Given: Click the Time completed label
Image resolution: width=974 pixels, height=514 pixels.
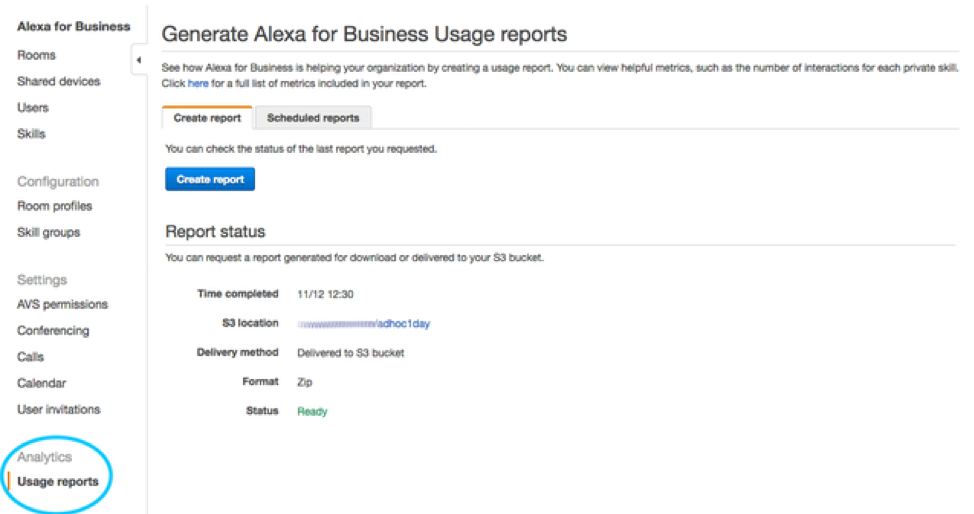Looking at the screenshot, I should click(237, 294).
